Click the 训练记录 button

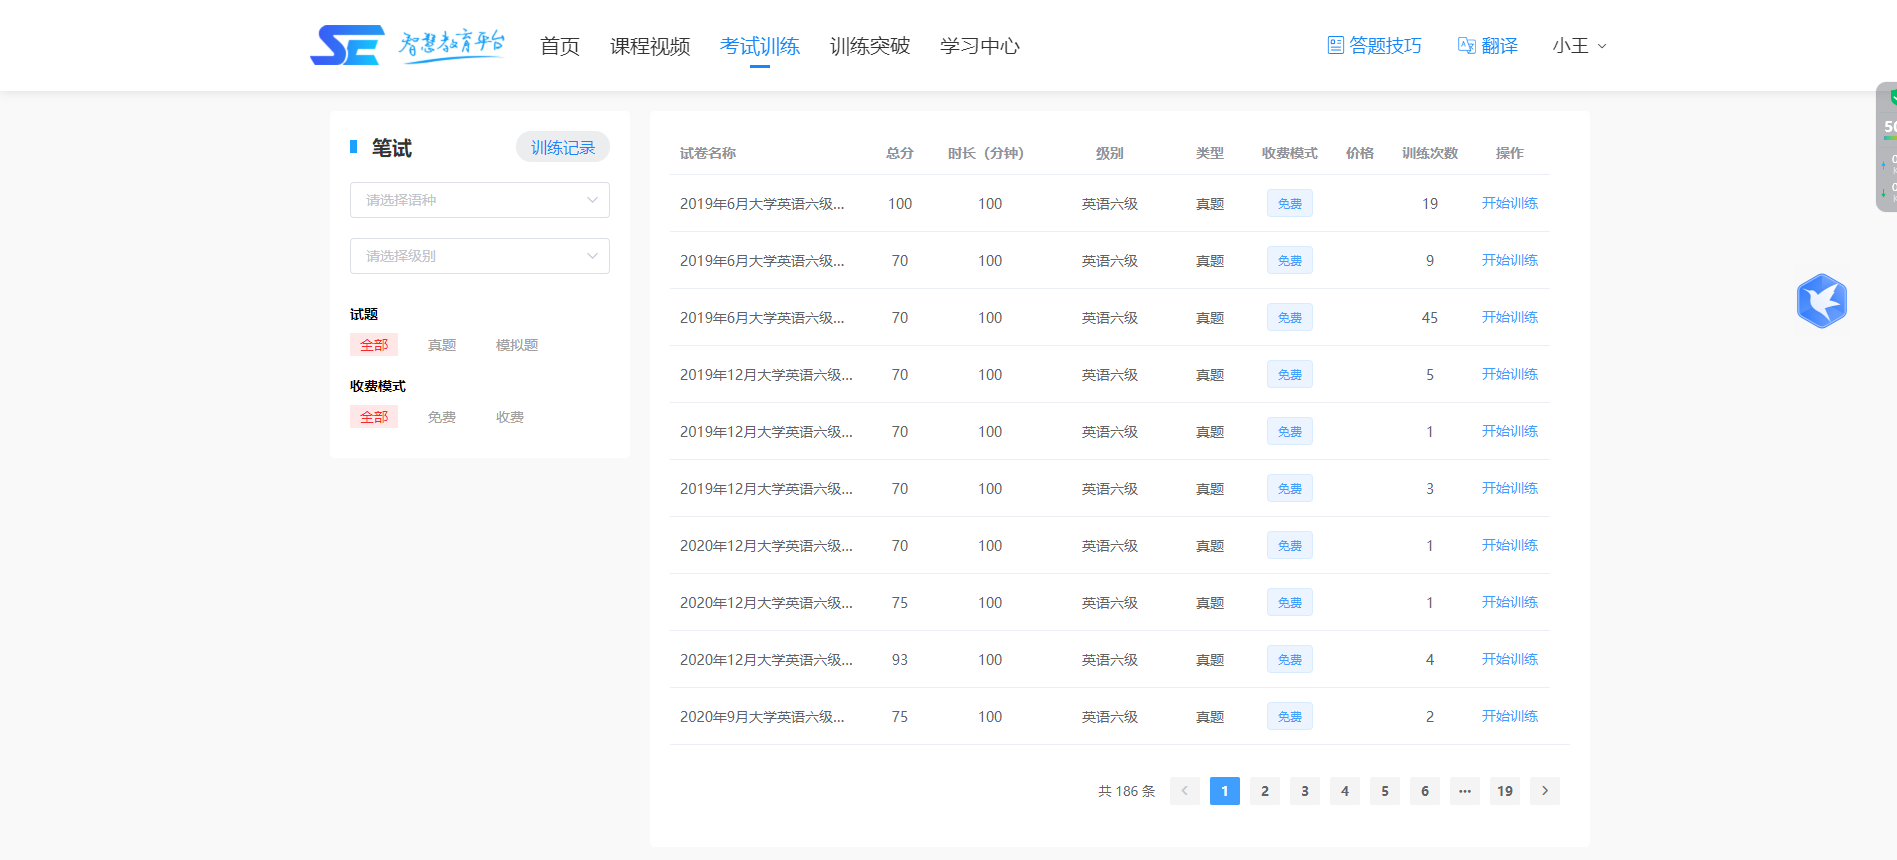(x=563, y=147)
